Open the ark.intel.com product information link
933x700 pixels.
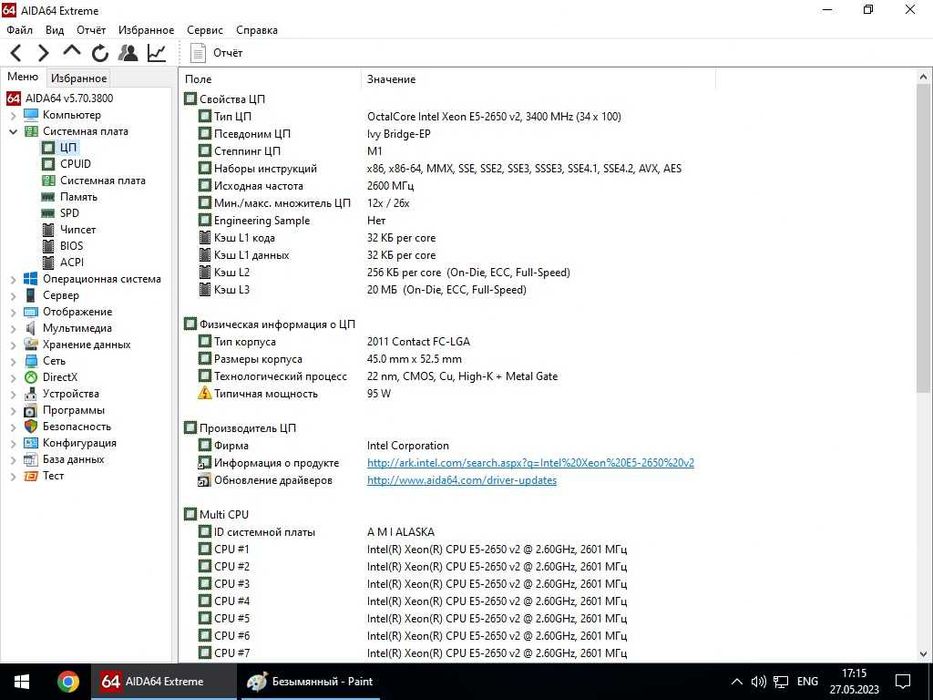[530, 463]
